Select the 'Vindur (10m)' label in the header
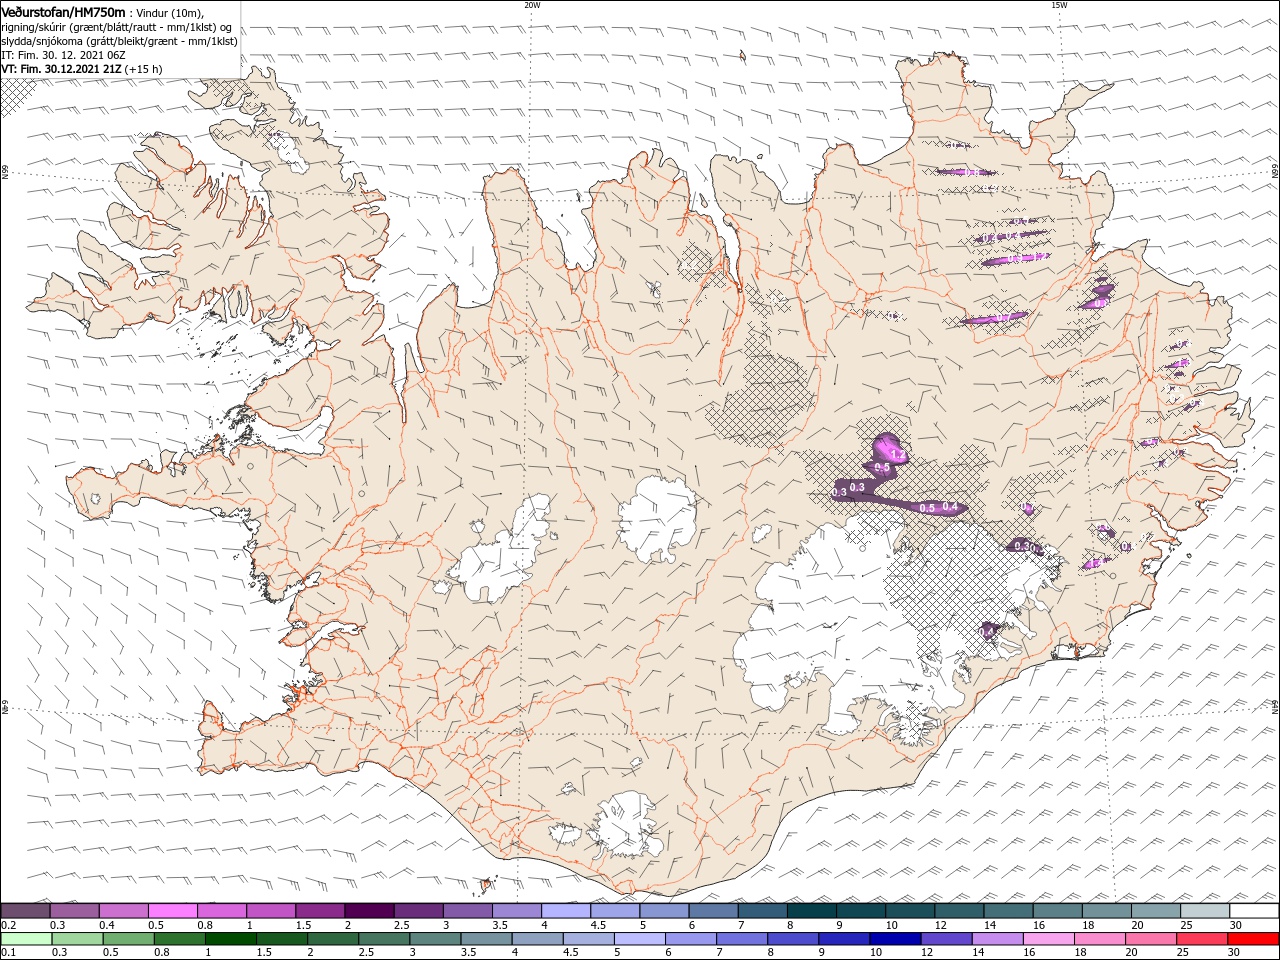The width and height of the screenshot is (1280, 960). click(x=170, y=12)
